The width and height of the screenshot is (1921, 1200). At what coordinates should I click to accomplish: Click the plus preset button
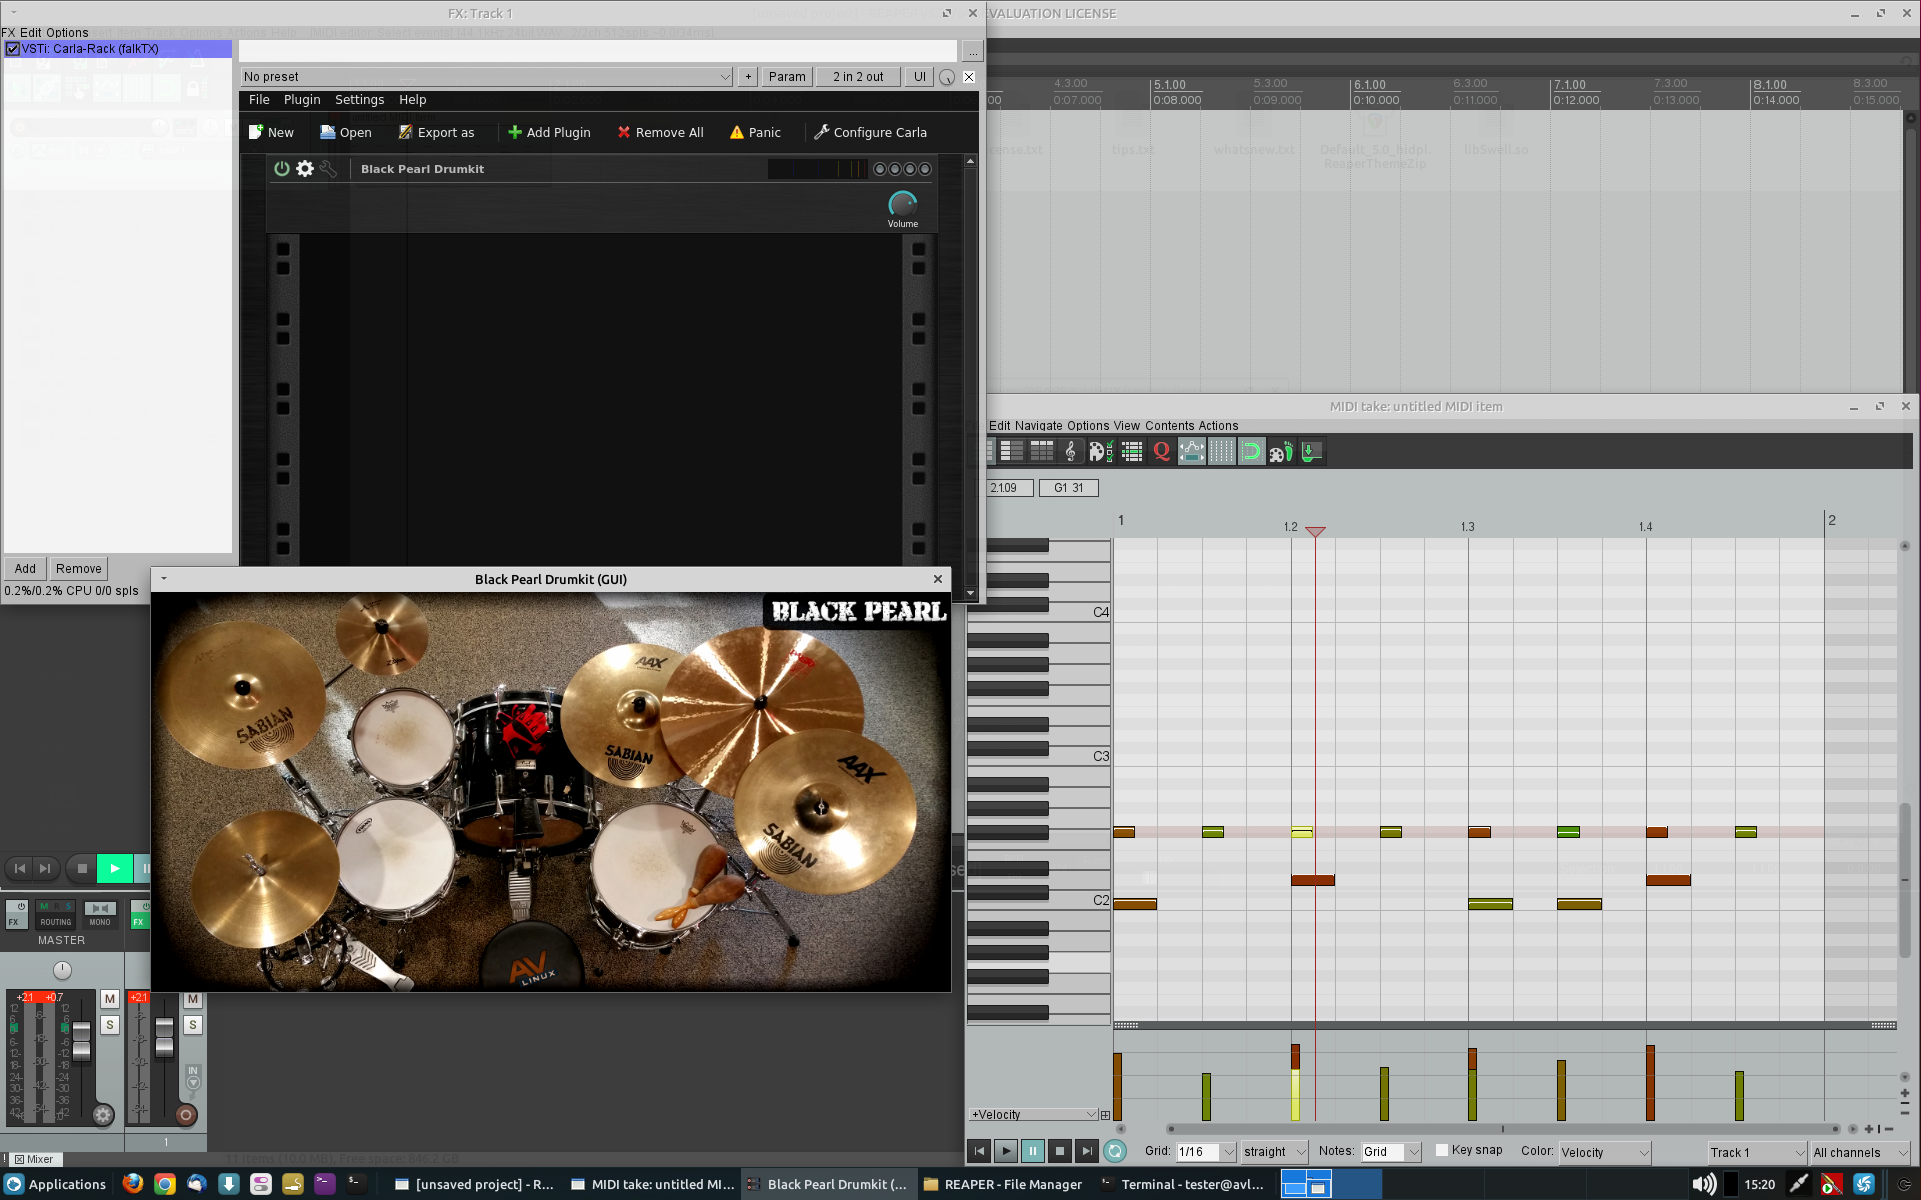pos(748,77)
